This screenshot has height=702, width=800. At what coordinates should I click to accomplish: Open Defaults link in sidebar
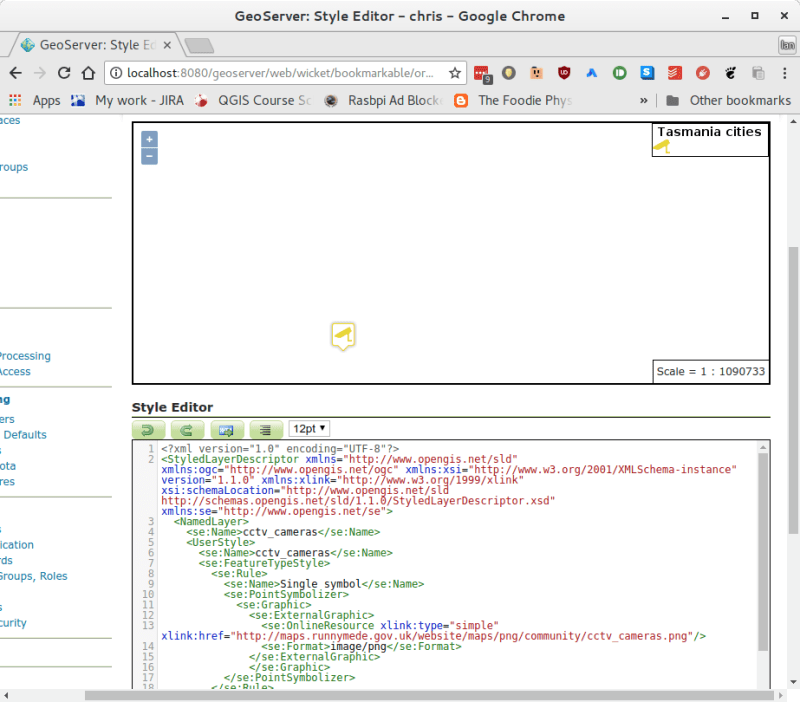pos(25,435)
